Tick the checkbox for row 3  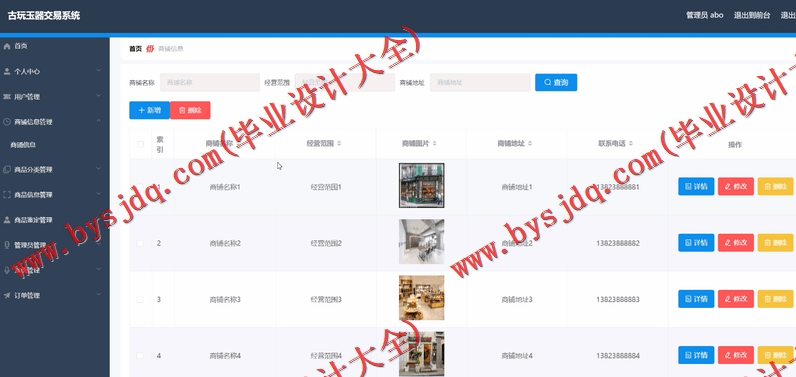coord(140,299)
